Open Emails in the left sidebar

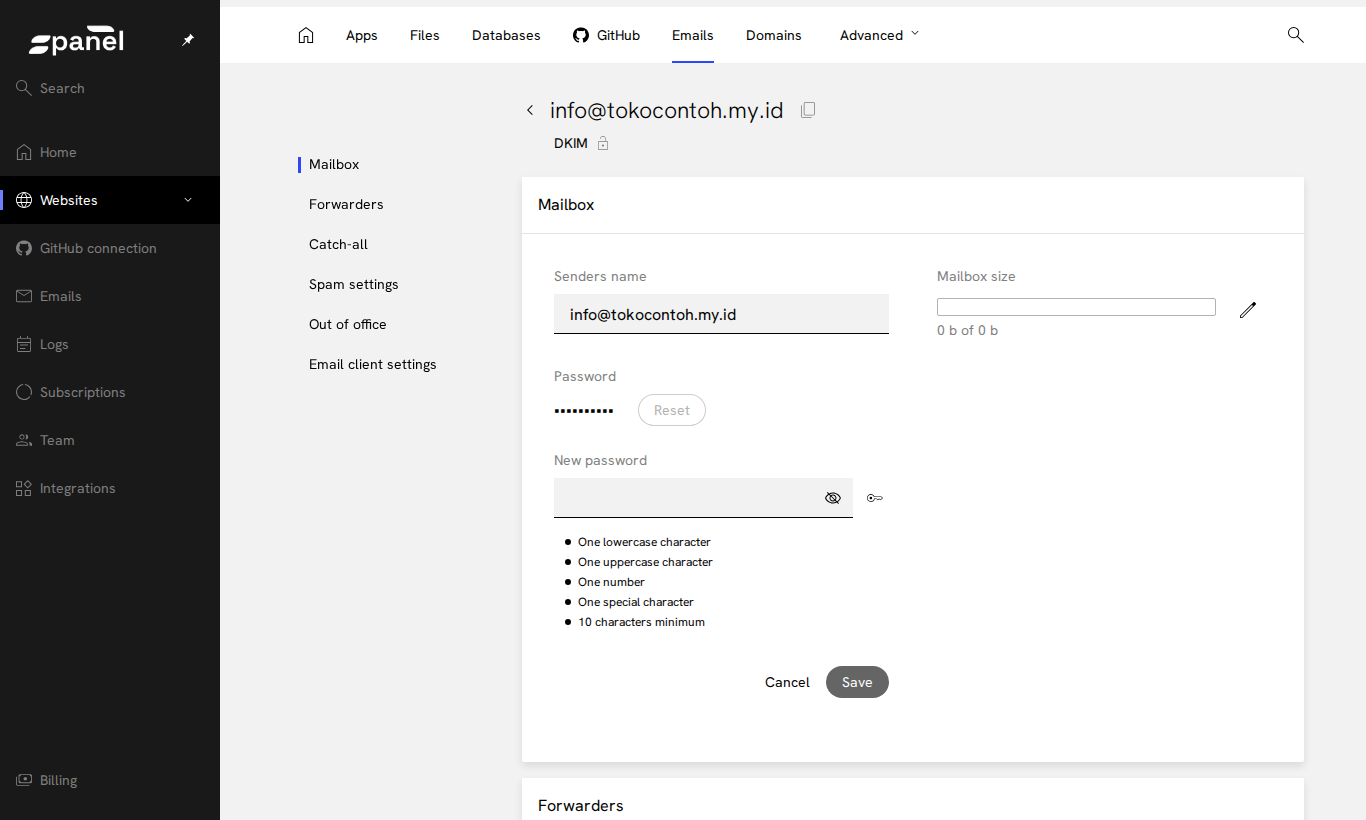[x=110, y=296]
